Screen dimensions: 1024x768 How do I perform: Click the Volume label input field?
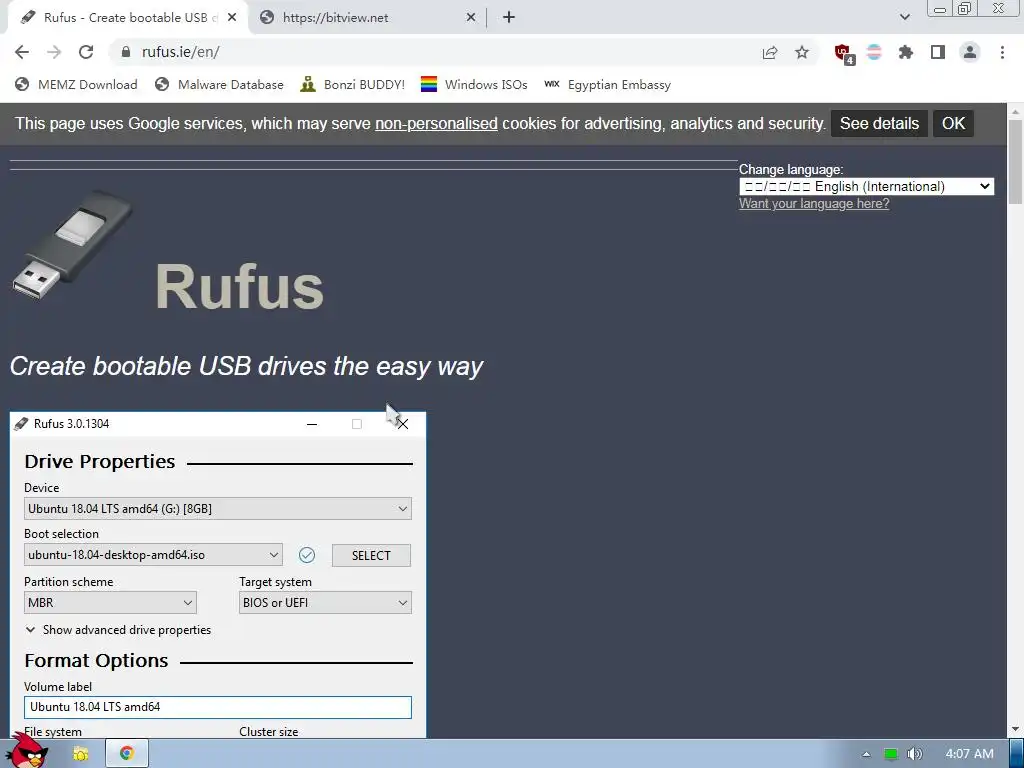[x=217, y=707]
